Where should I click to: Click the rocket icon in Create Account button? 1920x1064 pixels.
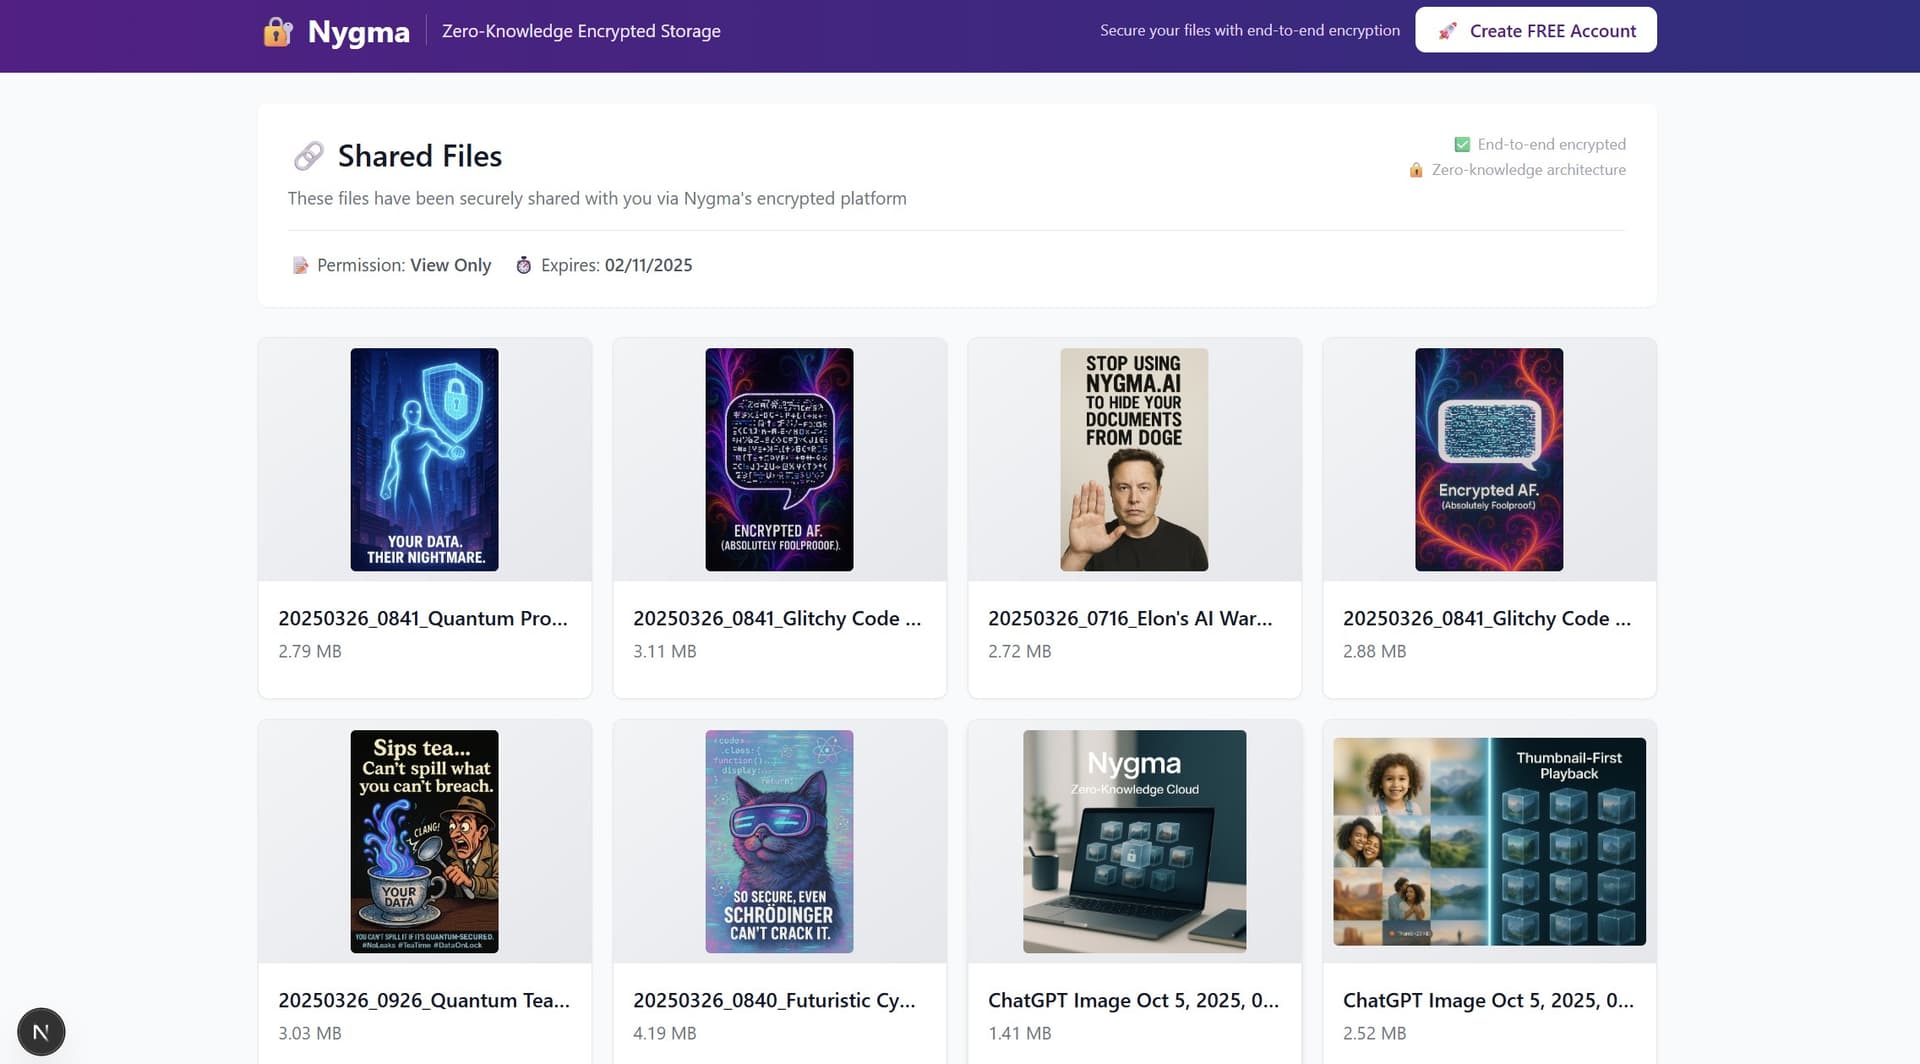pos(1447,31)
